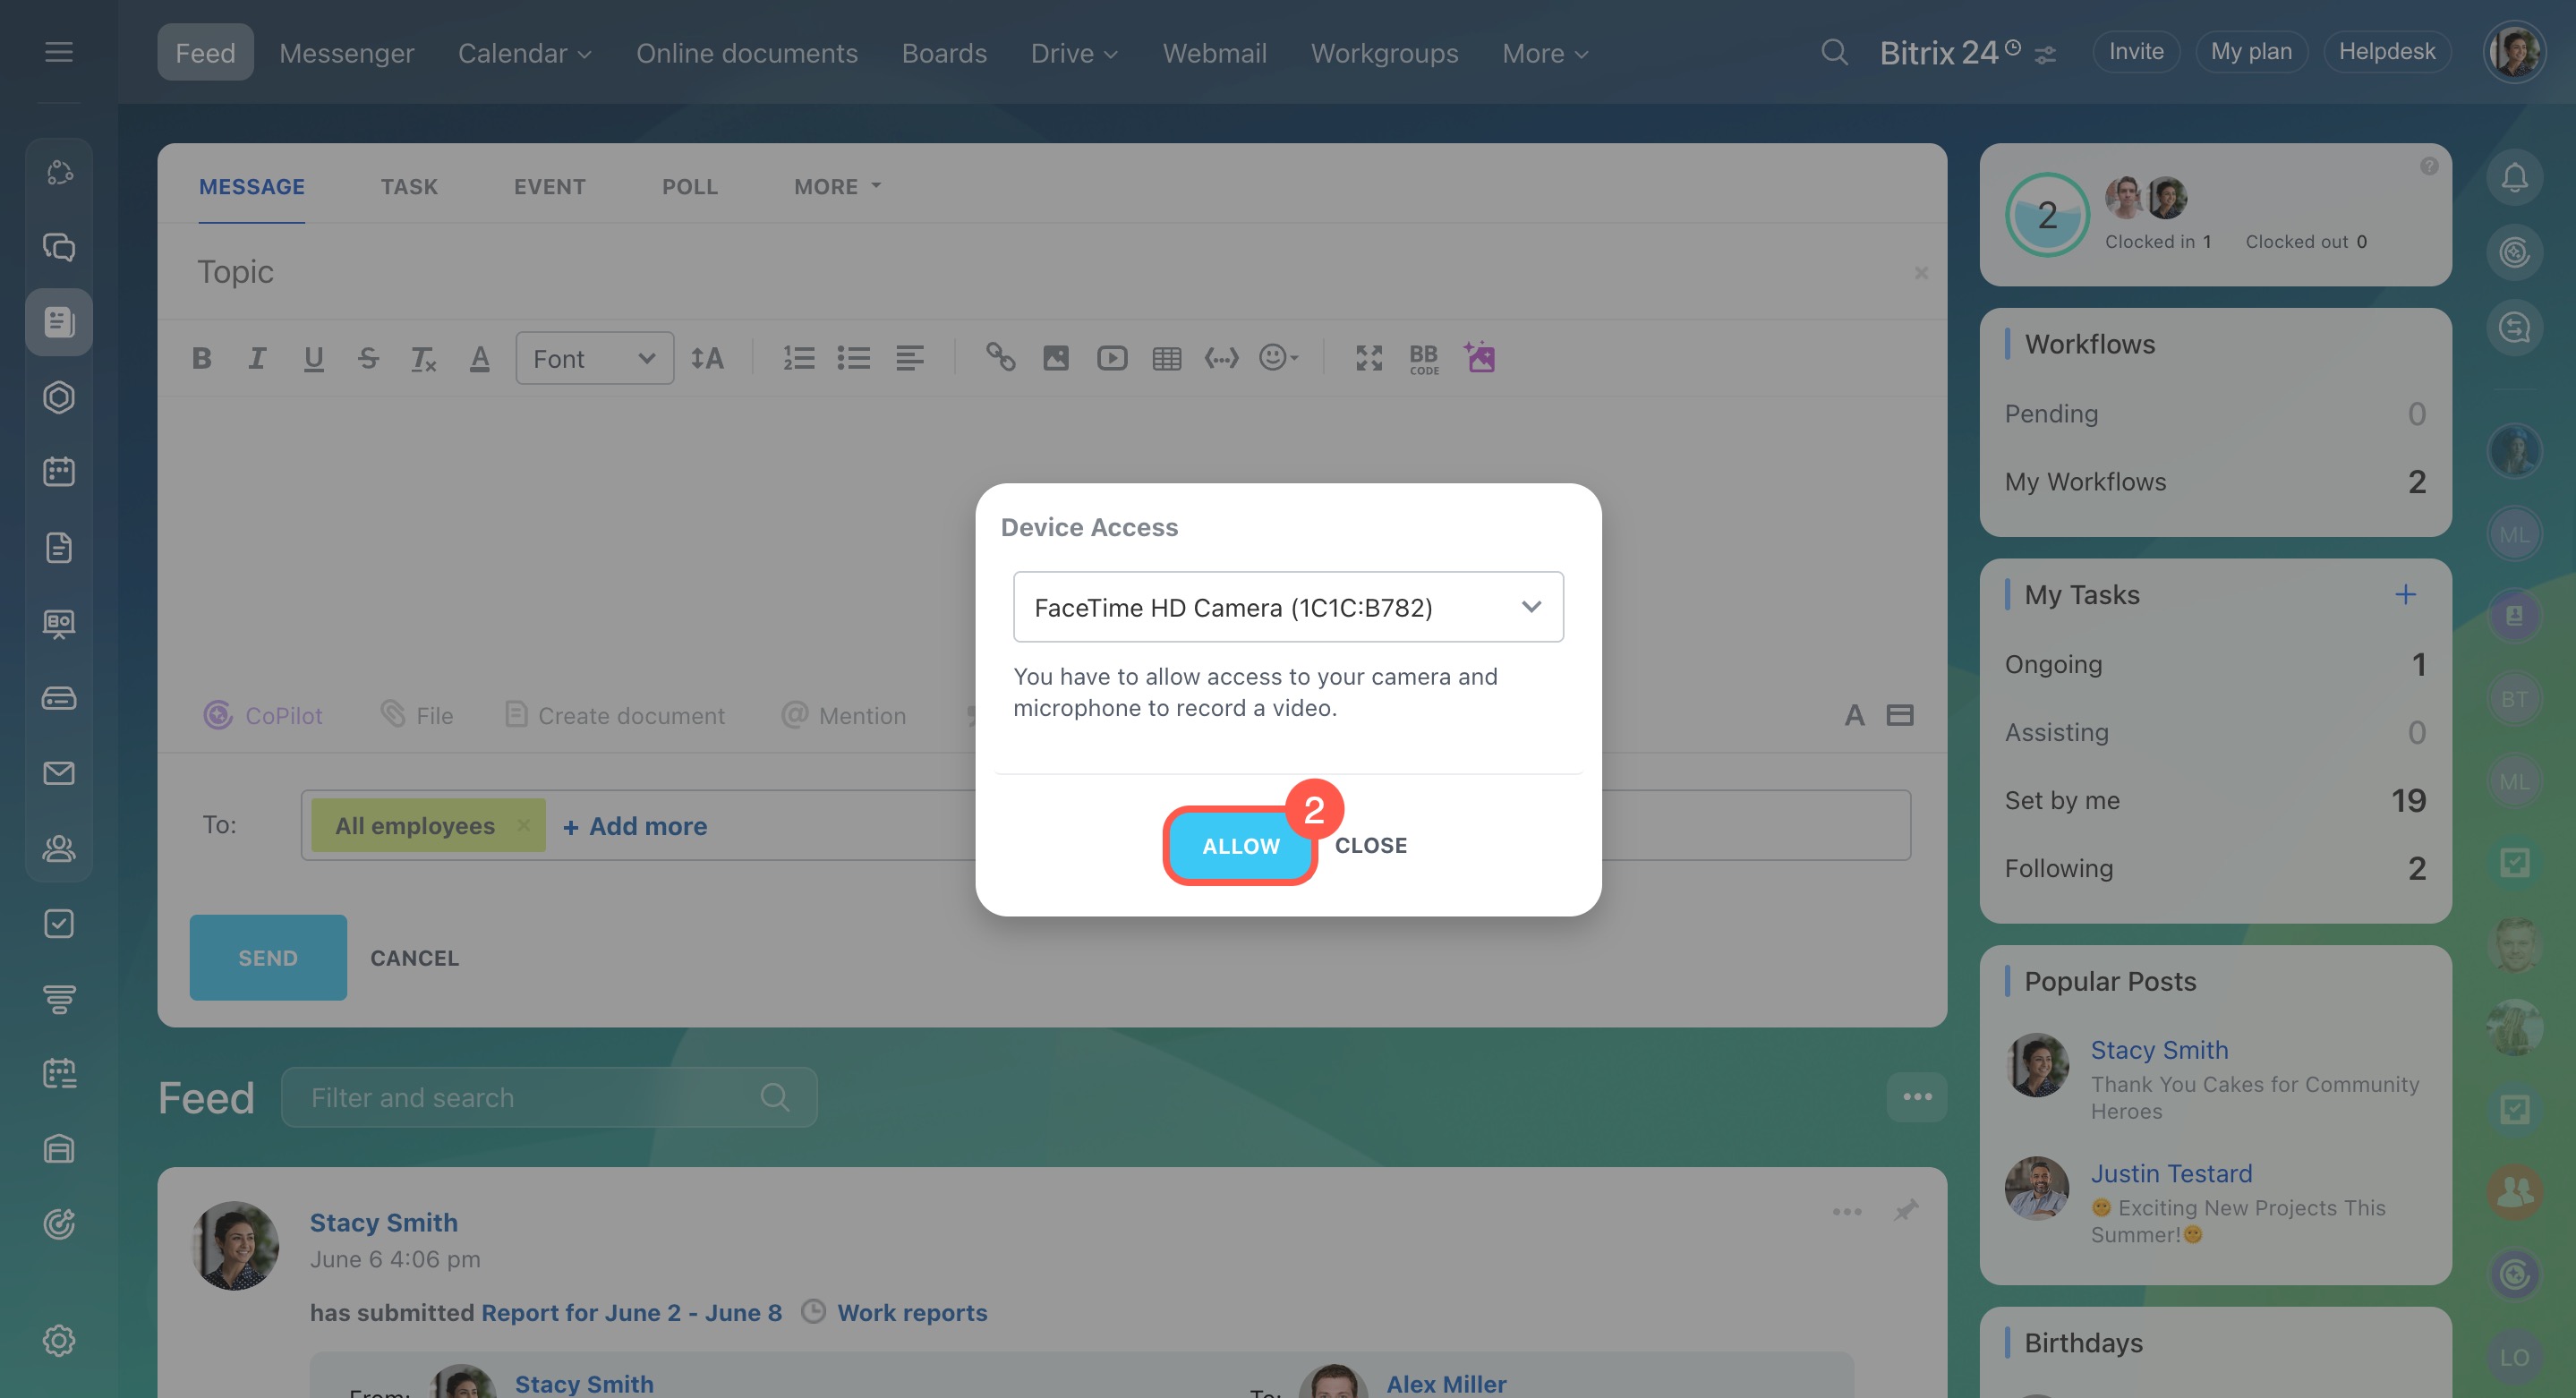
Task: Expand the Calendar menu chevron
Action: click(x=585, y=54)
